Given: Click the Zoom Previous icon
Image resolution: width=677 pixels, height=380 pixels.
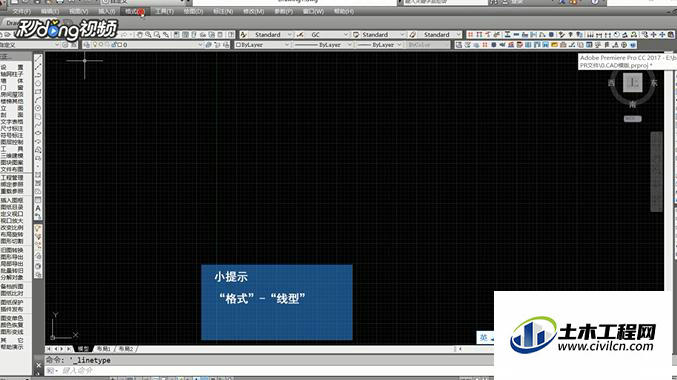Looking at the screenshot, I should click(x=165, y=35).
